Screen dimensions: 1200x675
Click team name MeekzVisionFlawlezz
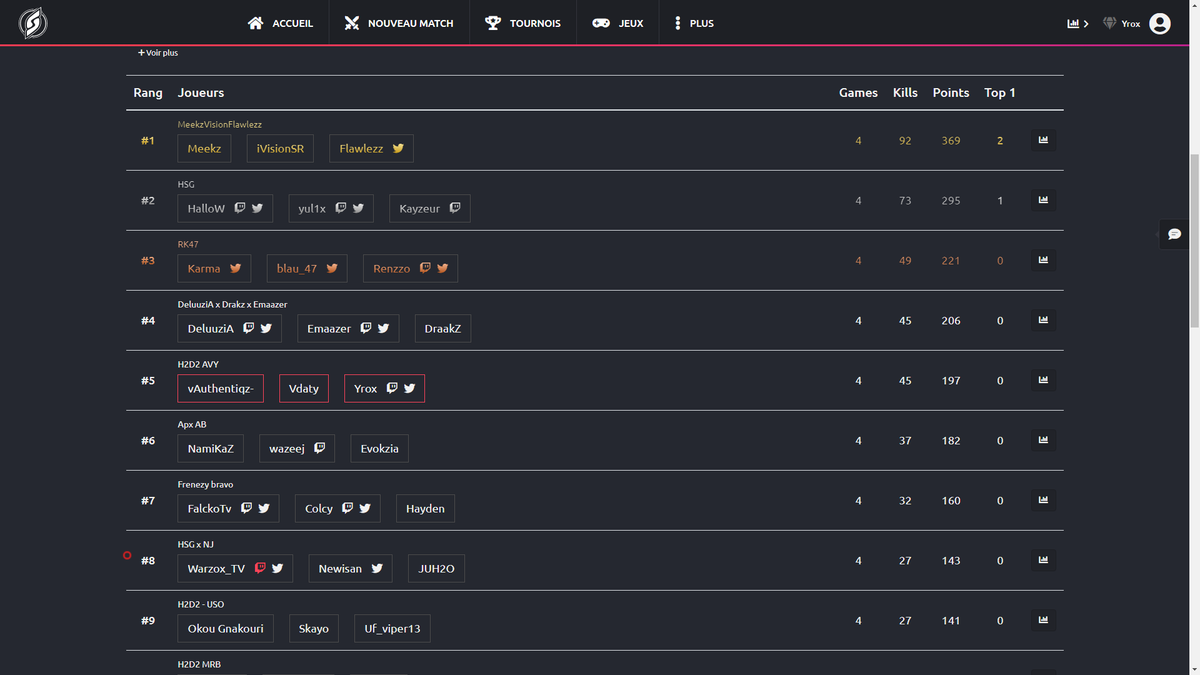(220, 124)
